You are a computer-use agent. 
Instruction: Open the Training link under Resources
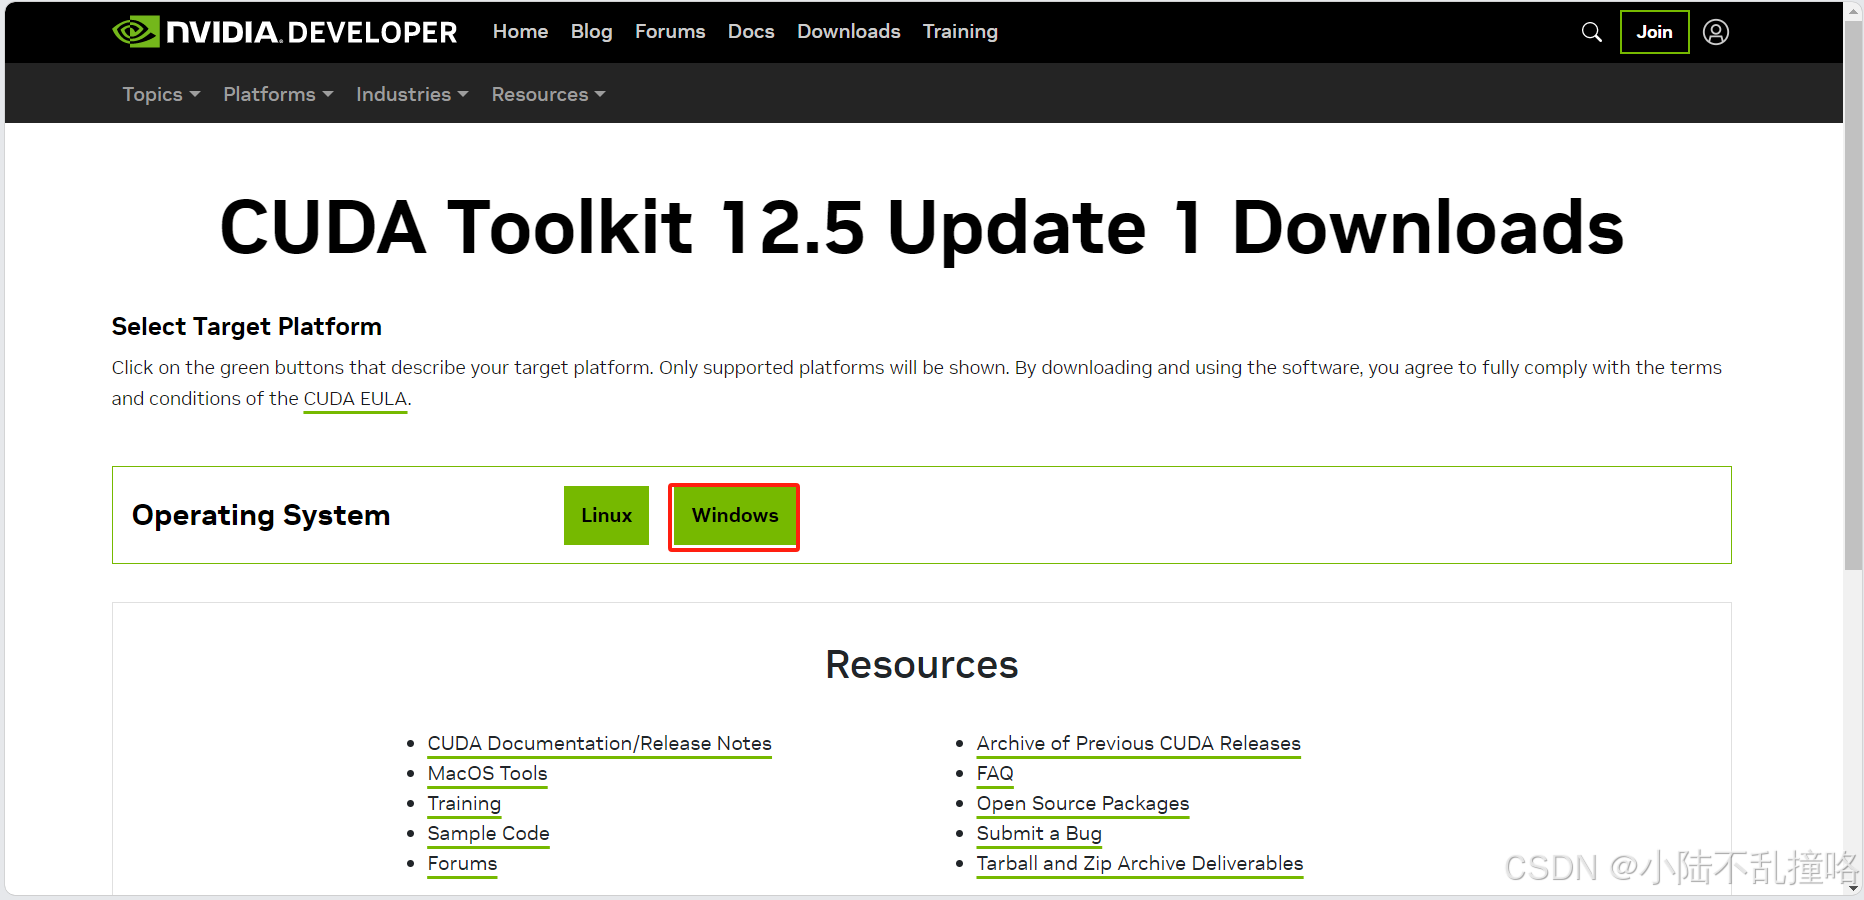464,804
